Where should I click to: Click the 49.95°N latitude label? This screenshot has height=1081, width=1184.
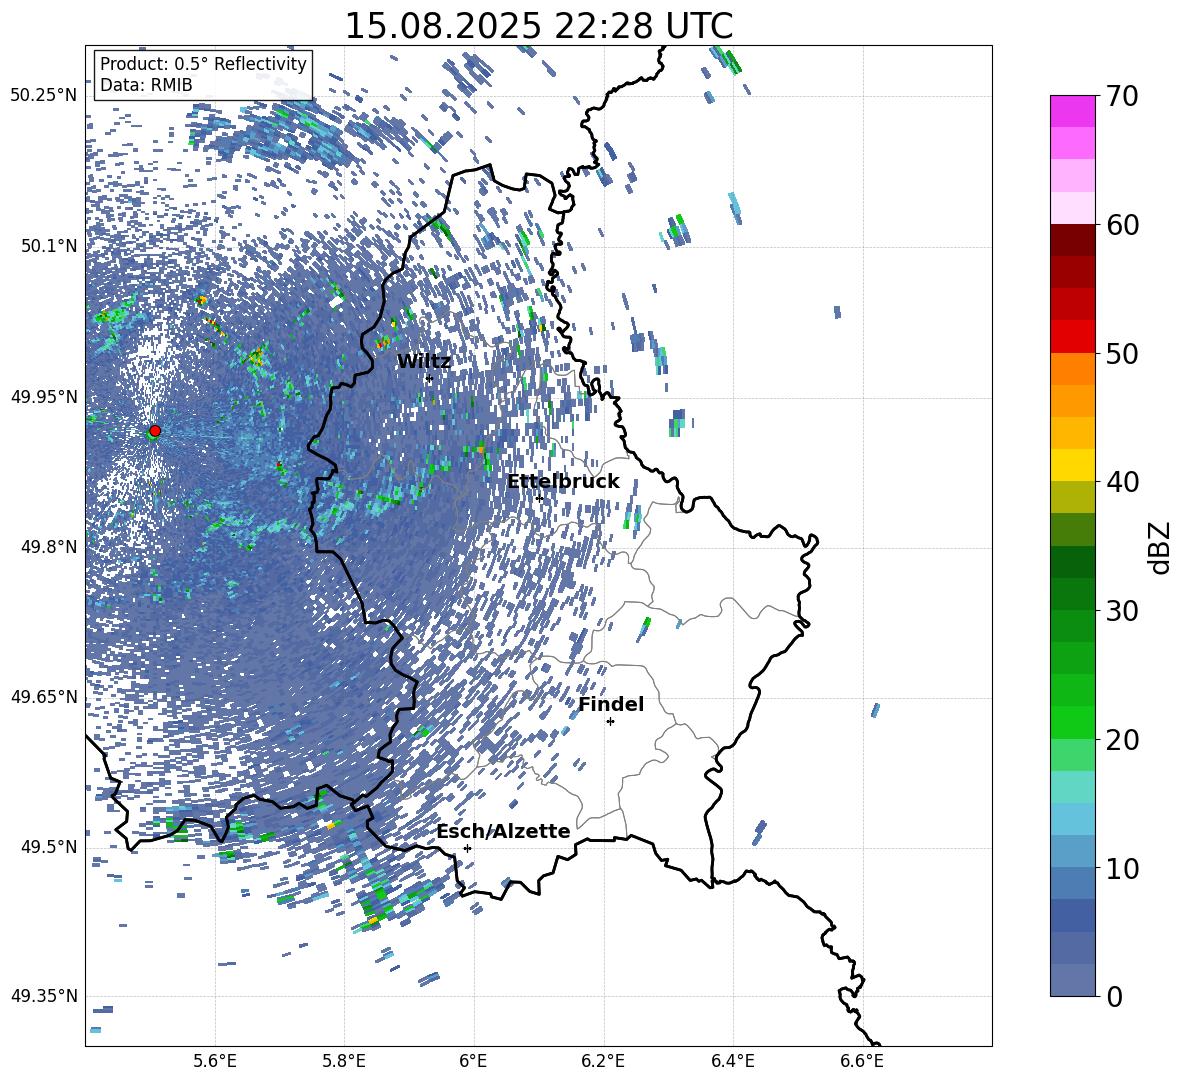point(44,397)
